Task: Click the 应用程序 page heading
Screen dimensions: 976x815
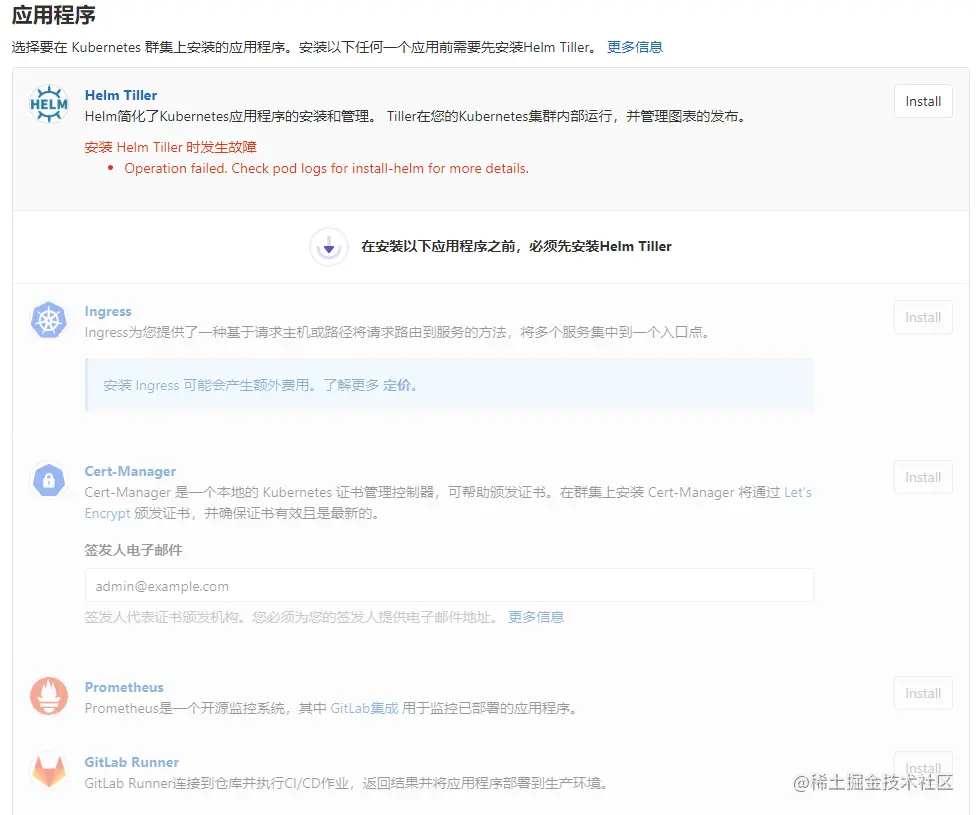Action: (x=54, y=15)
